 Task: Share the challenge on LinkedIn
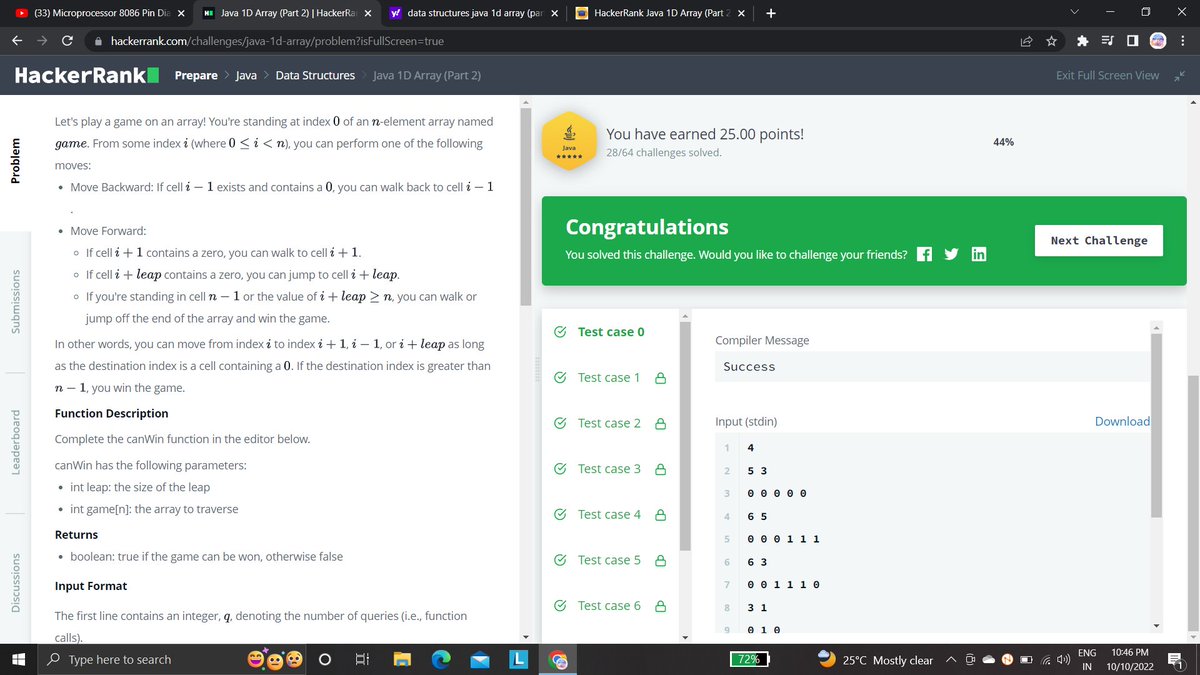click(979, 254)
